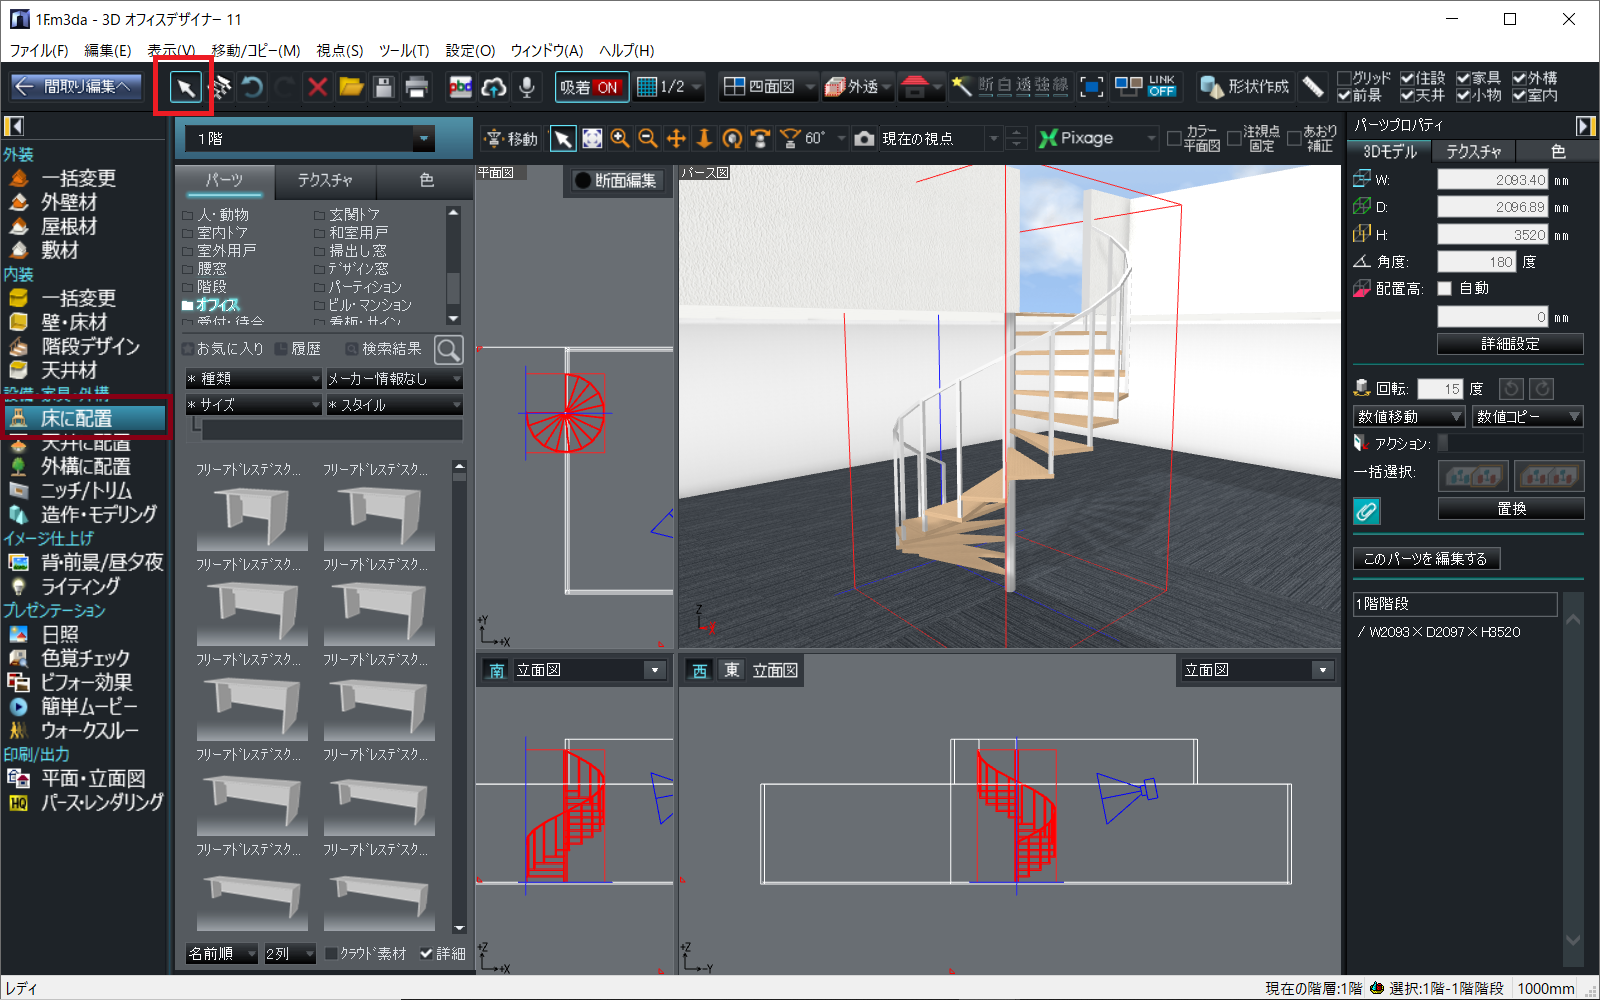
Task: Click the ruler measurement icon
Action: coord(1313,87)
